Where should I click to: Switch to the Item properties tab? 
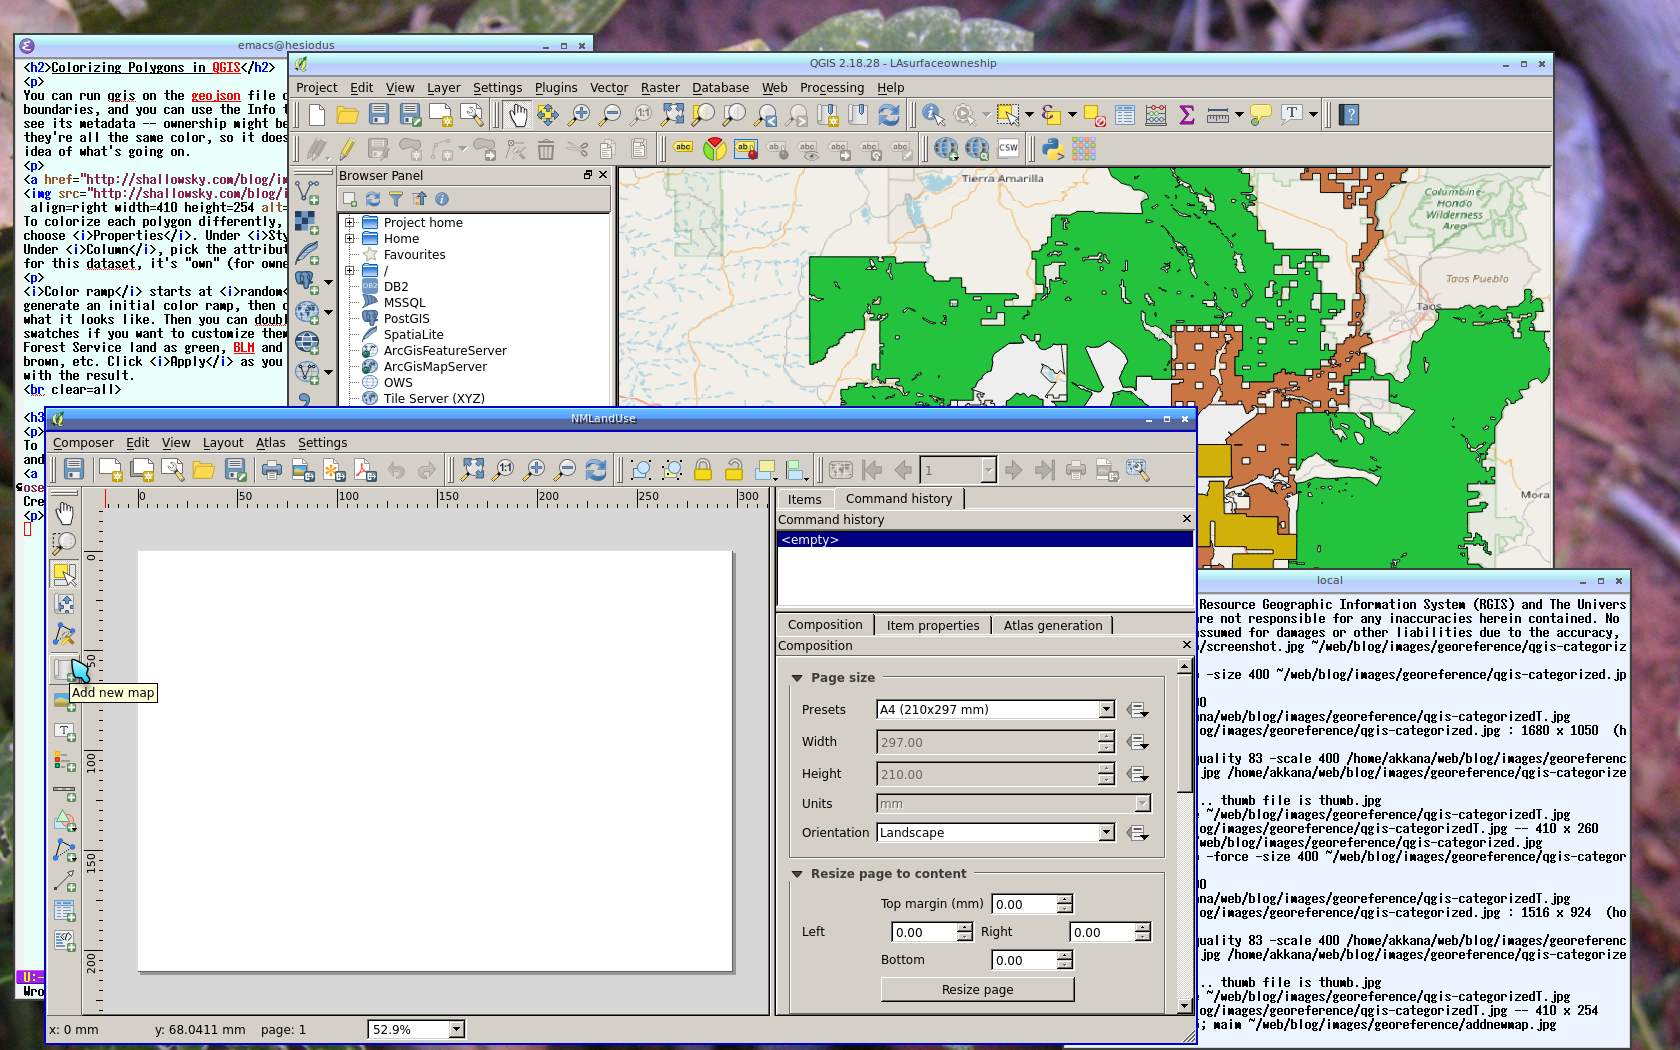point(932,626)
